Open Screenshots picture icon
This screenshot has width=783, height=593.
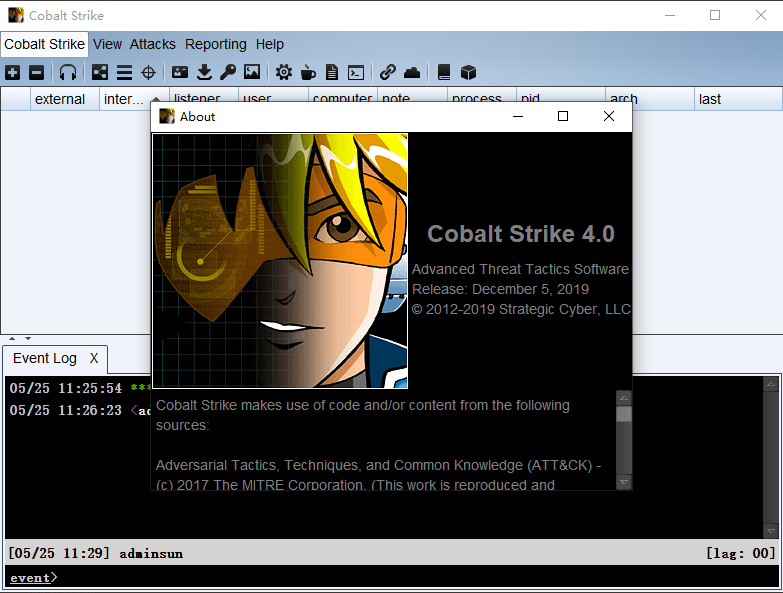(252, 73)
